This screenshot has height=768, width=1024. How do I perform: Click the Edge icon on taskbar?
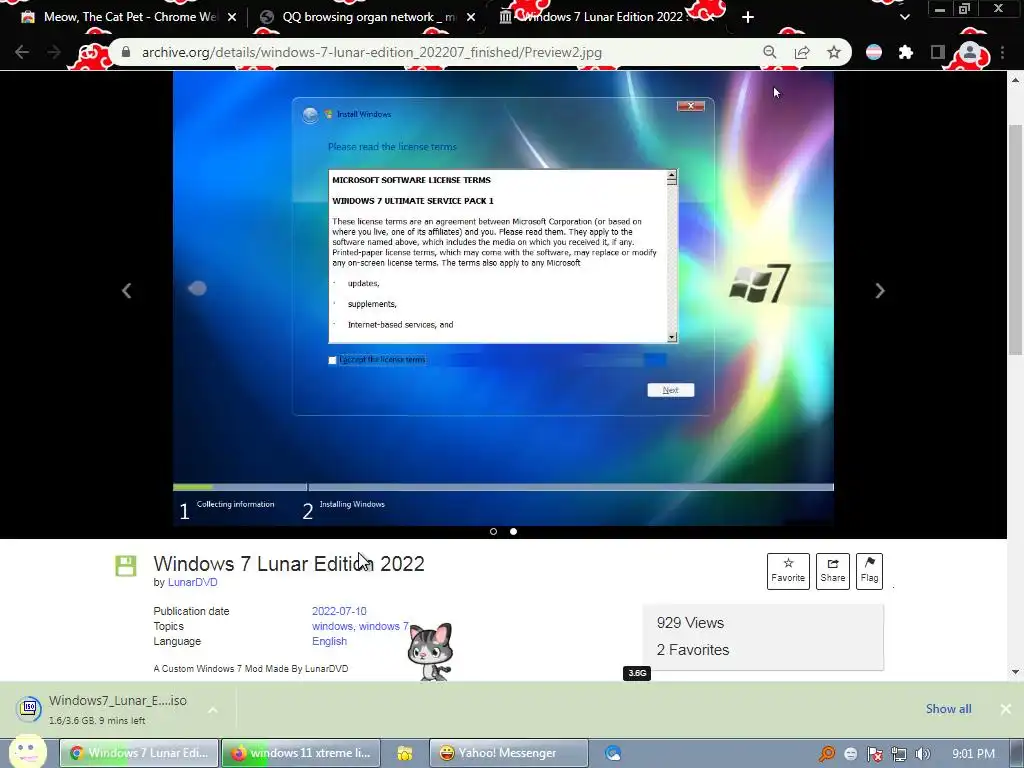click(x=613, y=754)
